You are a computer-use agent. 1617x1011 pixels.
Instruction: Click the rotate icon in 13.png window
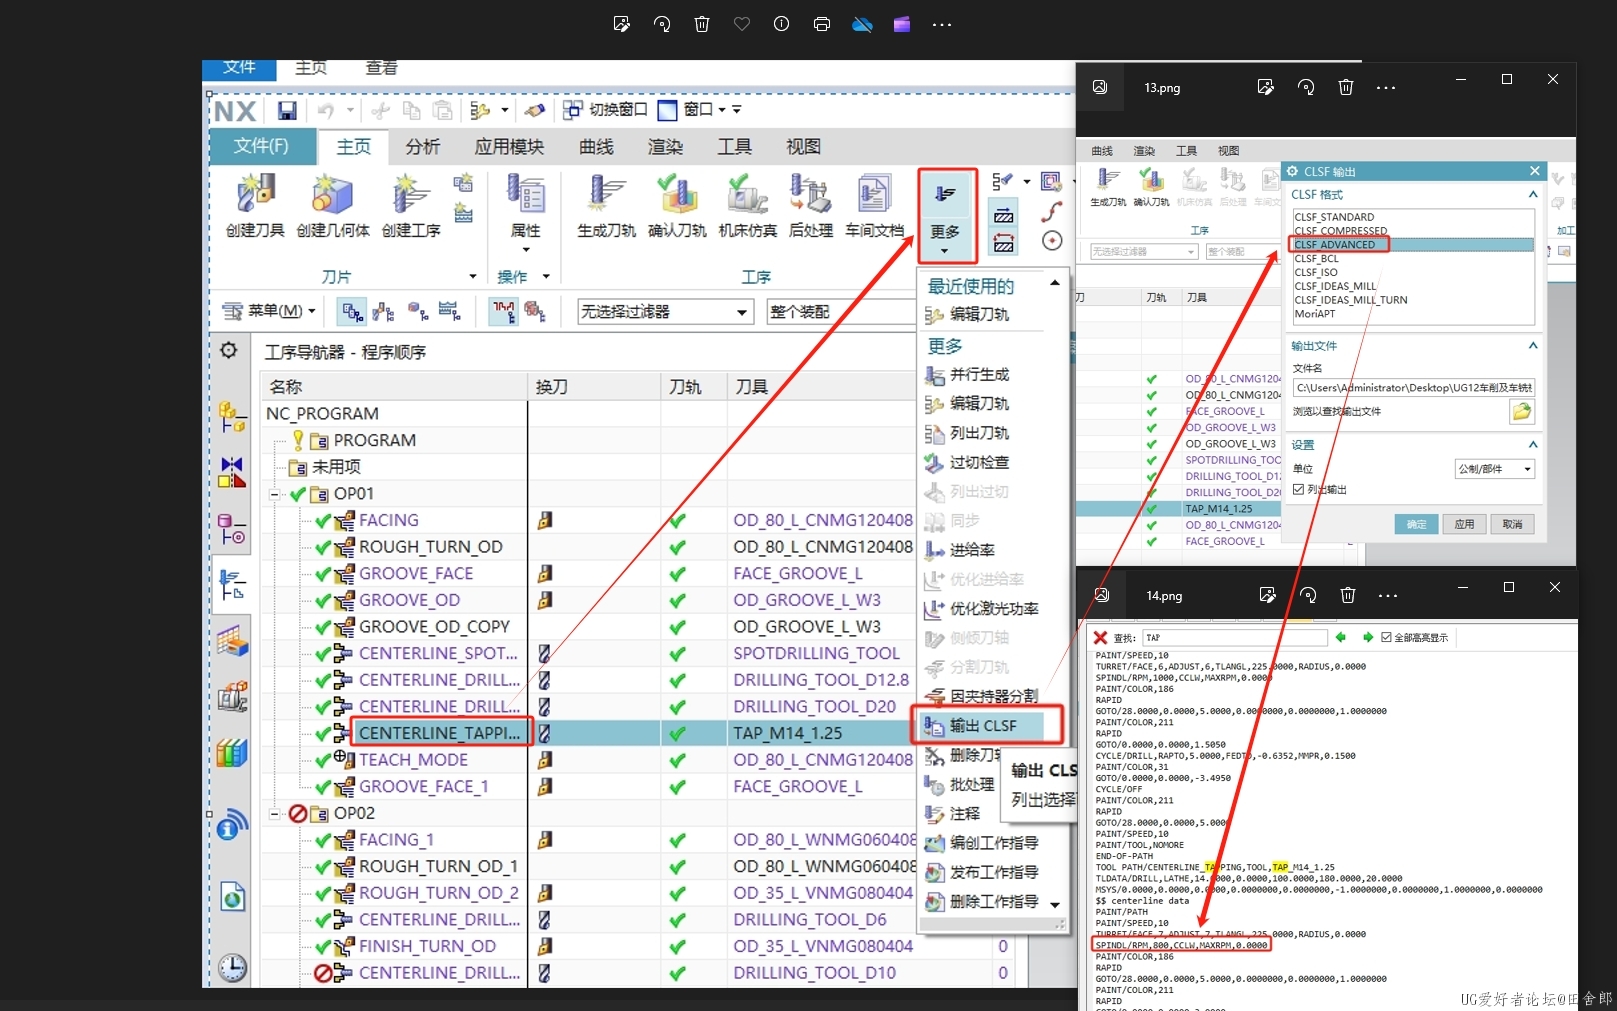coord(1306,87)
